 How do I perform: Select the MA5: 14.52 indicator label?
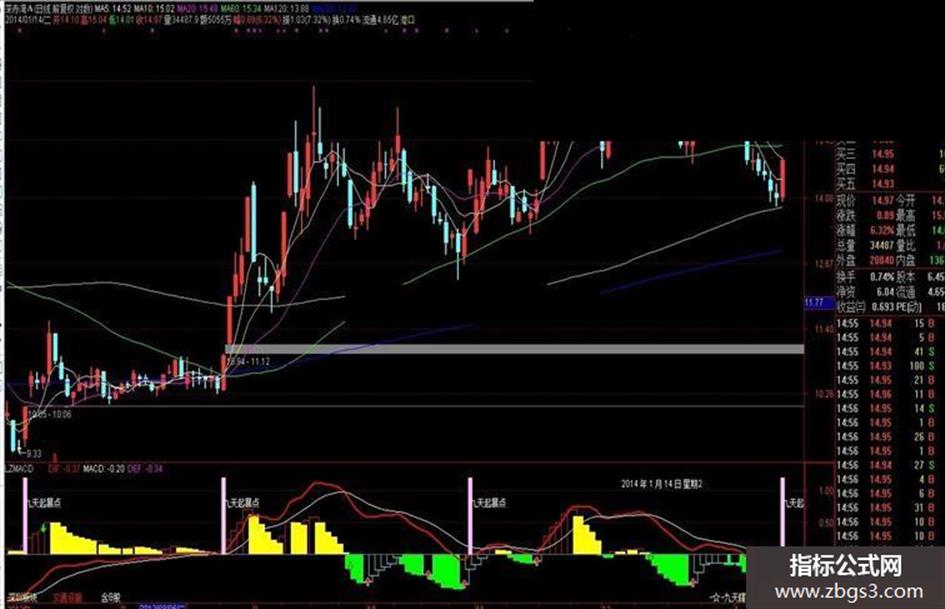(113, 8)
